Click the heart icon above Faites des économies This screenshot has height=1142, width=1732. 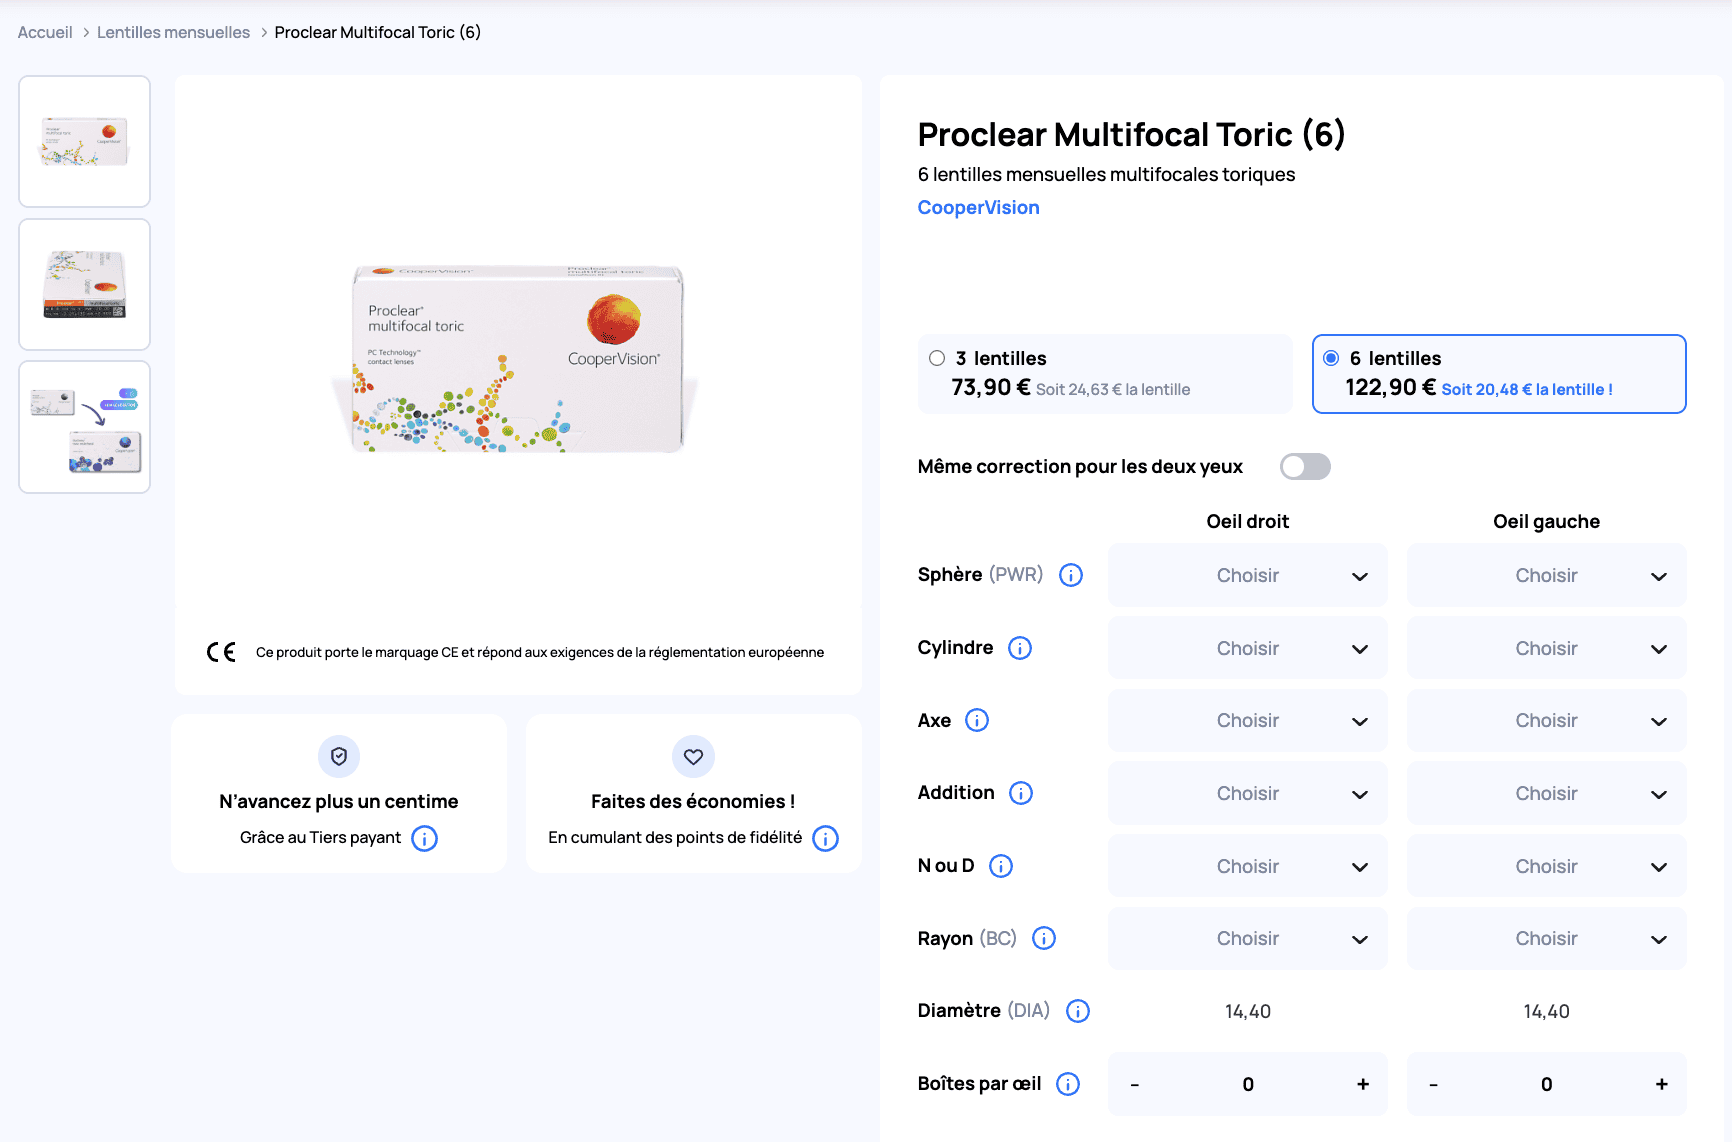(x=693, y=756)
